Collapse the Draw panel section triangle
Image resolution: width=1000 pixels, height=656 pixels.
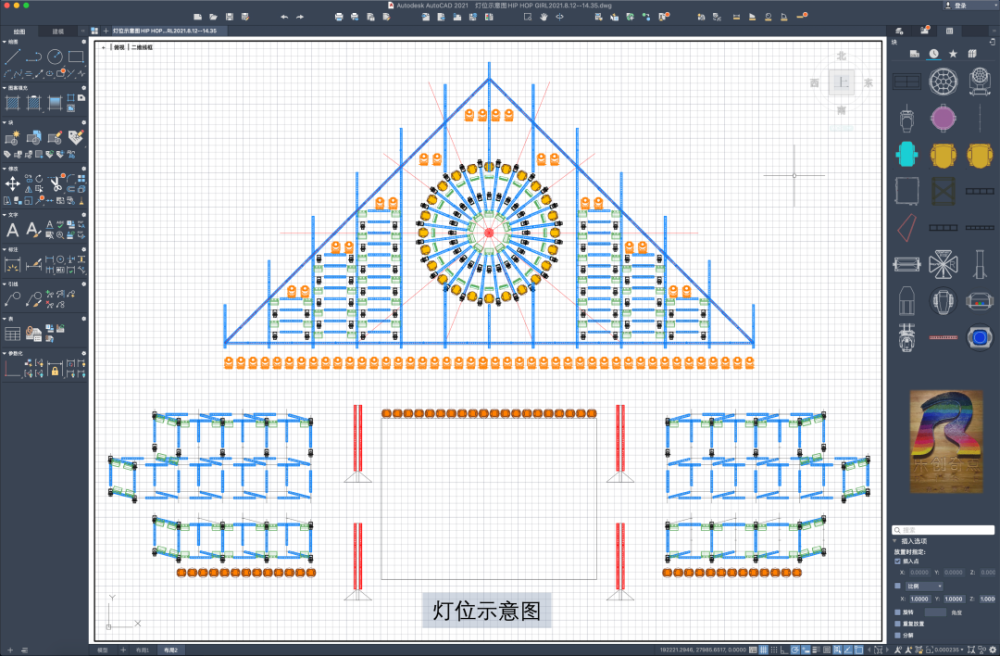coord(4,41)
